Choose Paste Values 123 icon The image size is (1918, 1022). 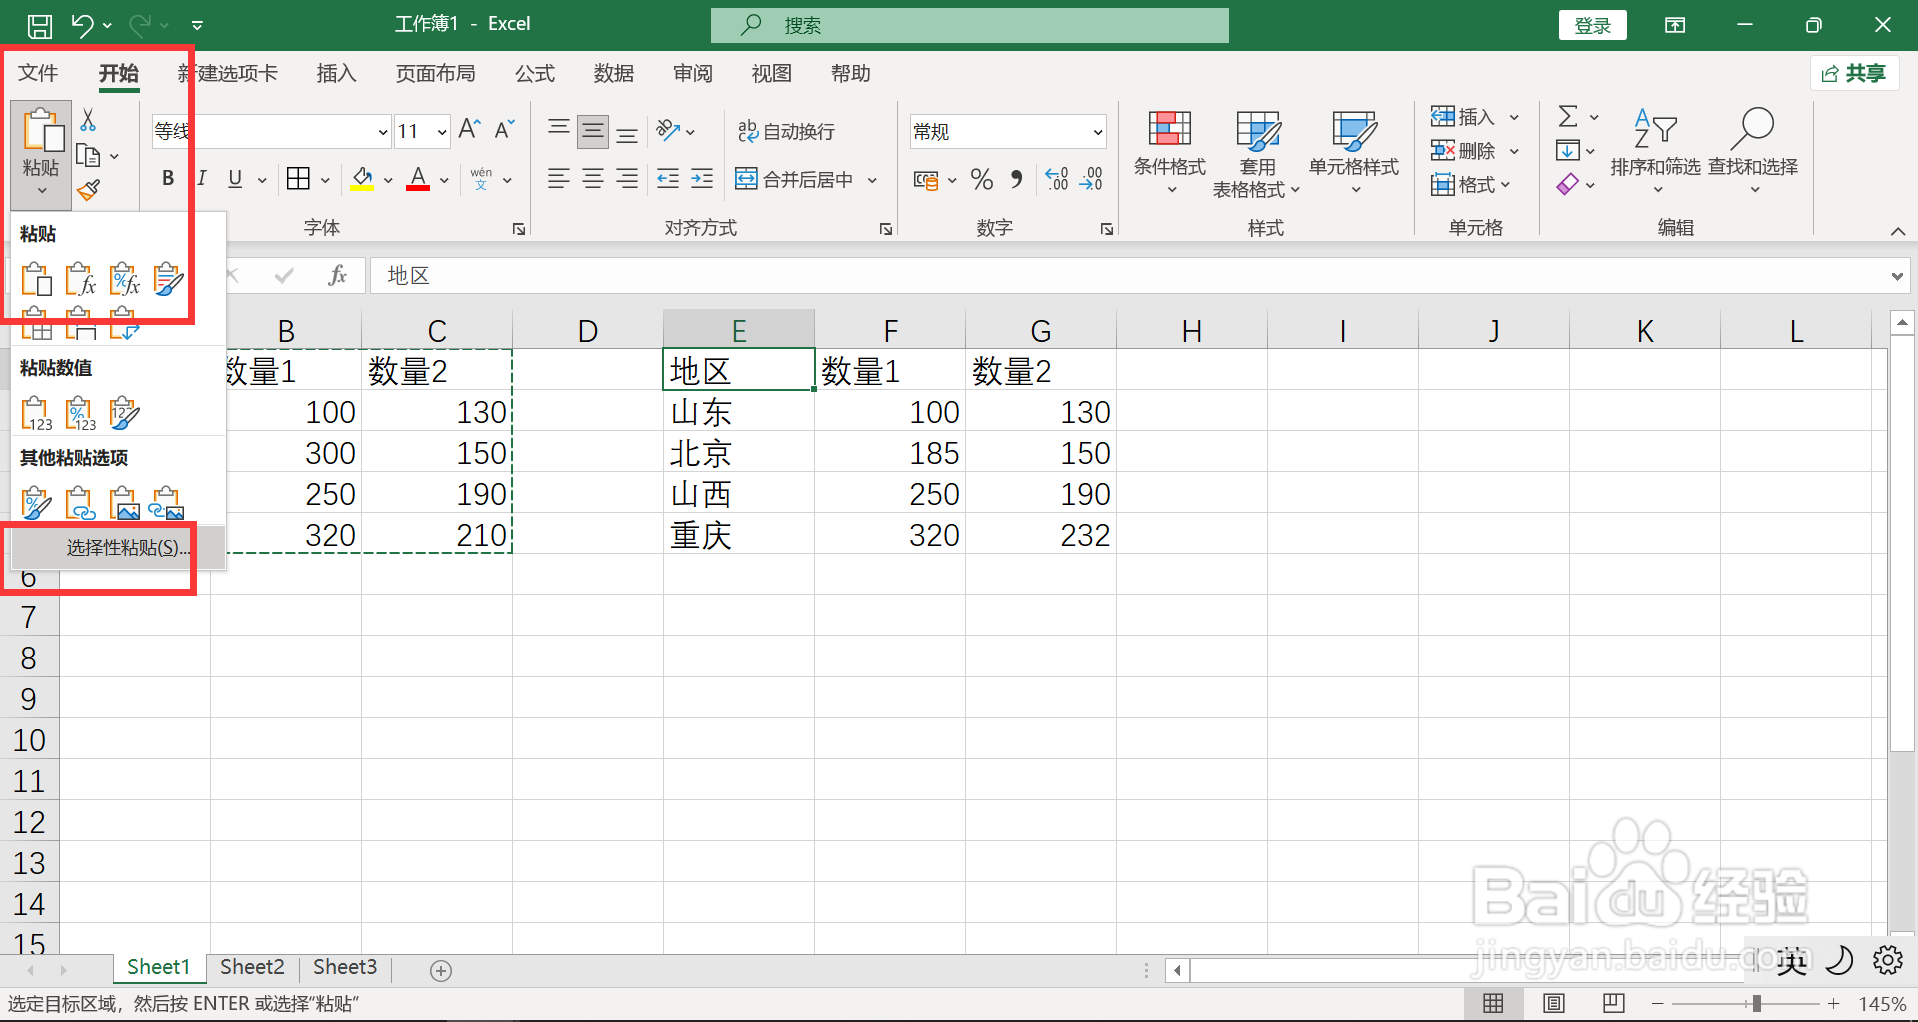click(36, 412)
